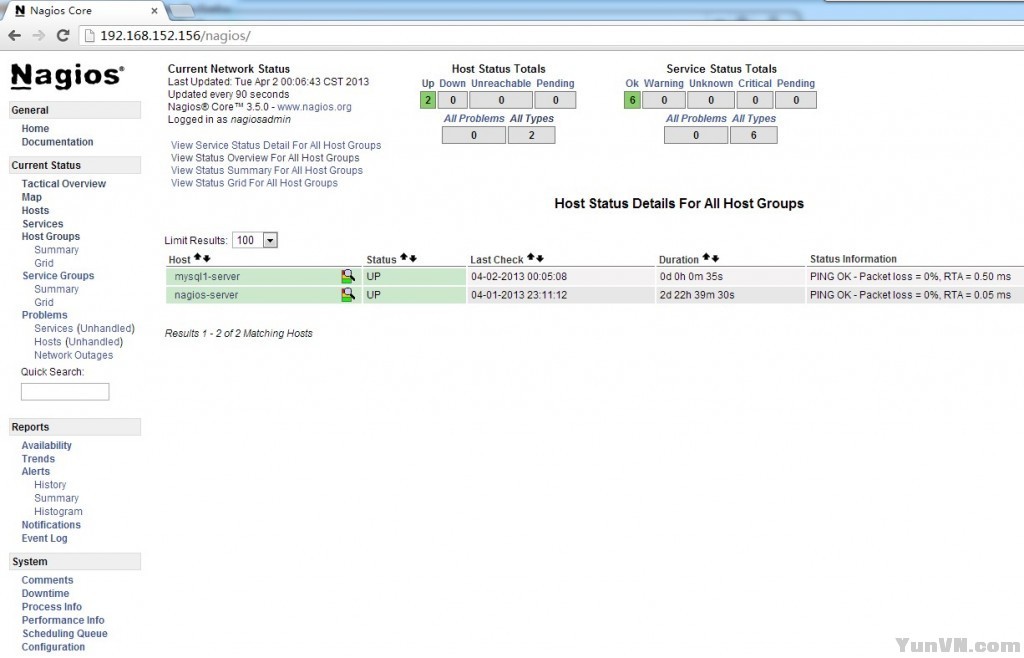This screenshot has height=658, width=1024.
Task: Focus the Quick Search field
Action: [65, 392]
